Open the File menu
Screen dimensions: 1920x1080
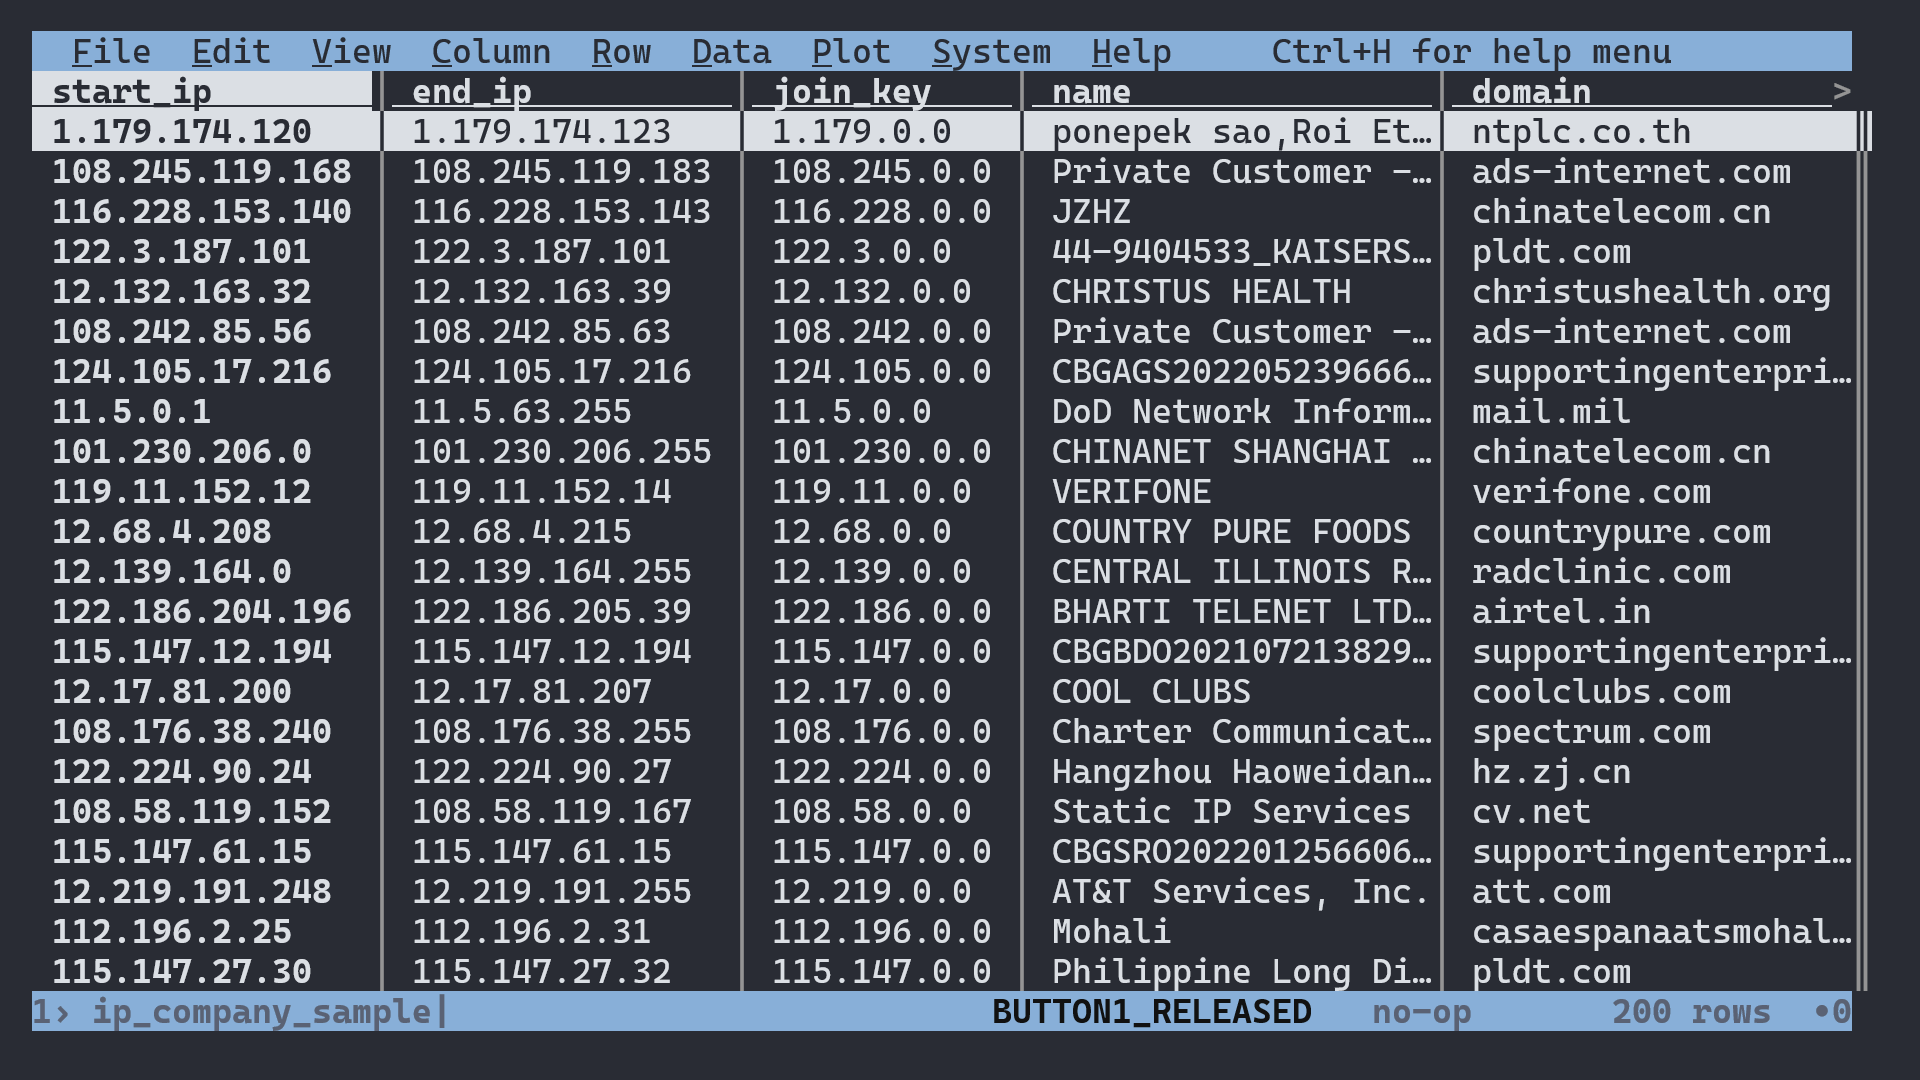coord(110,51)
